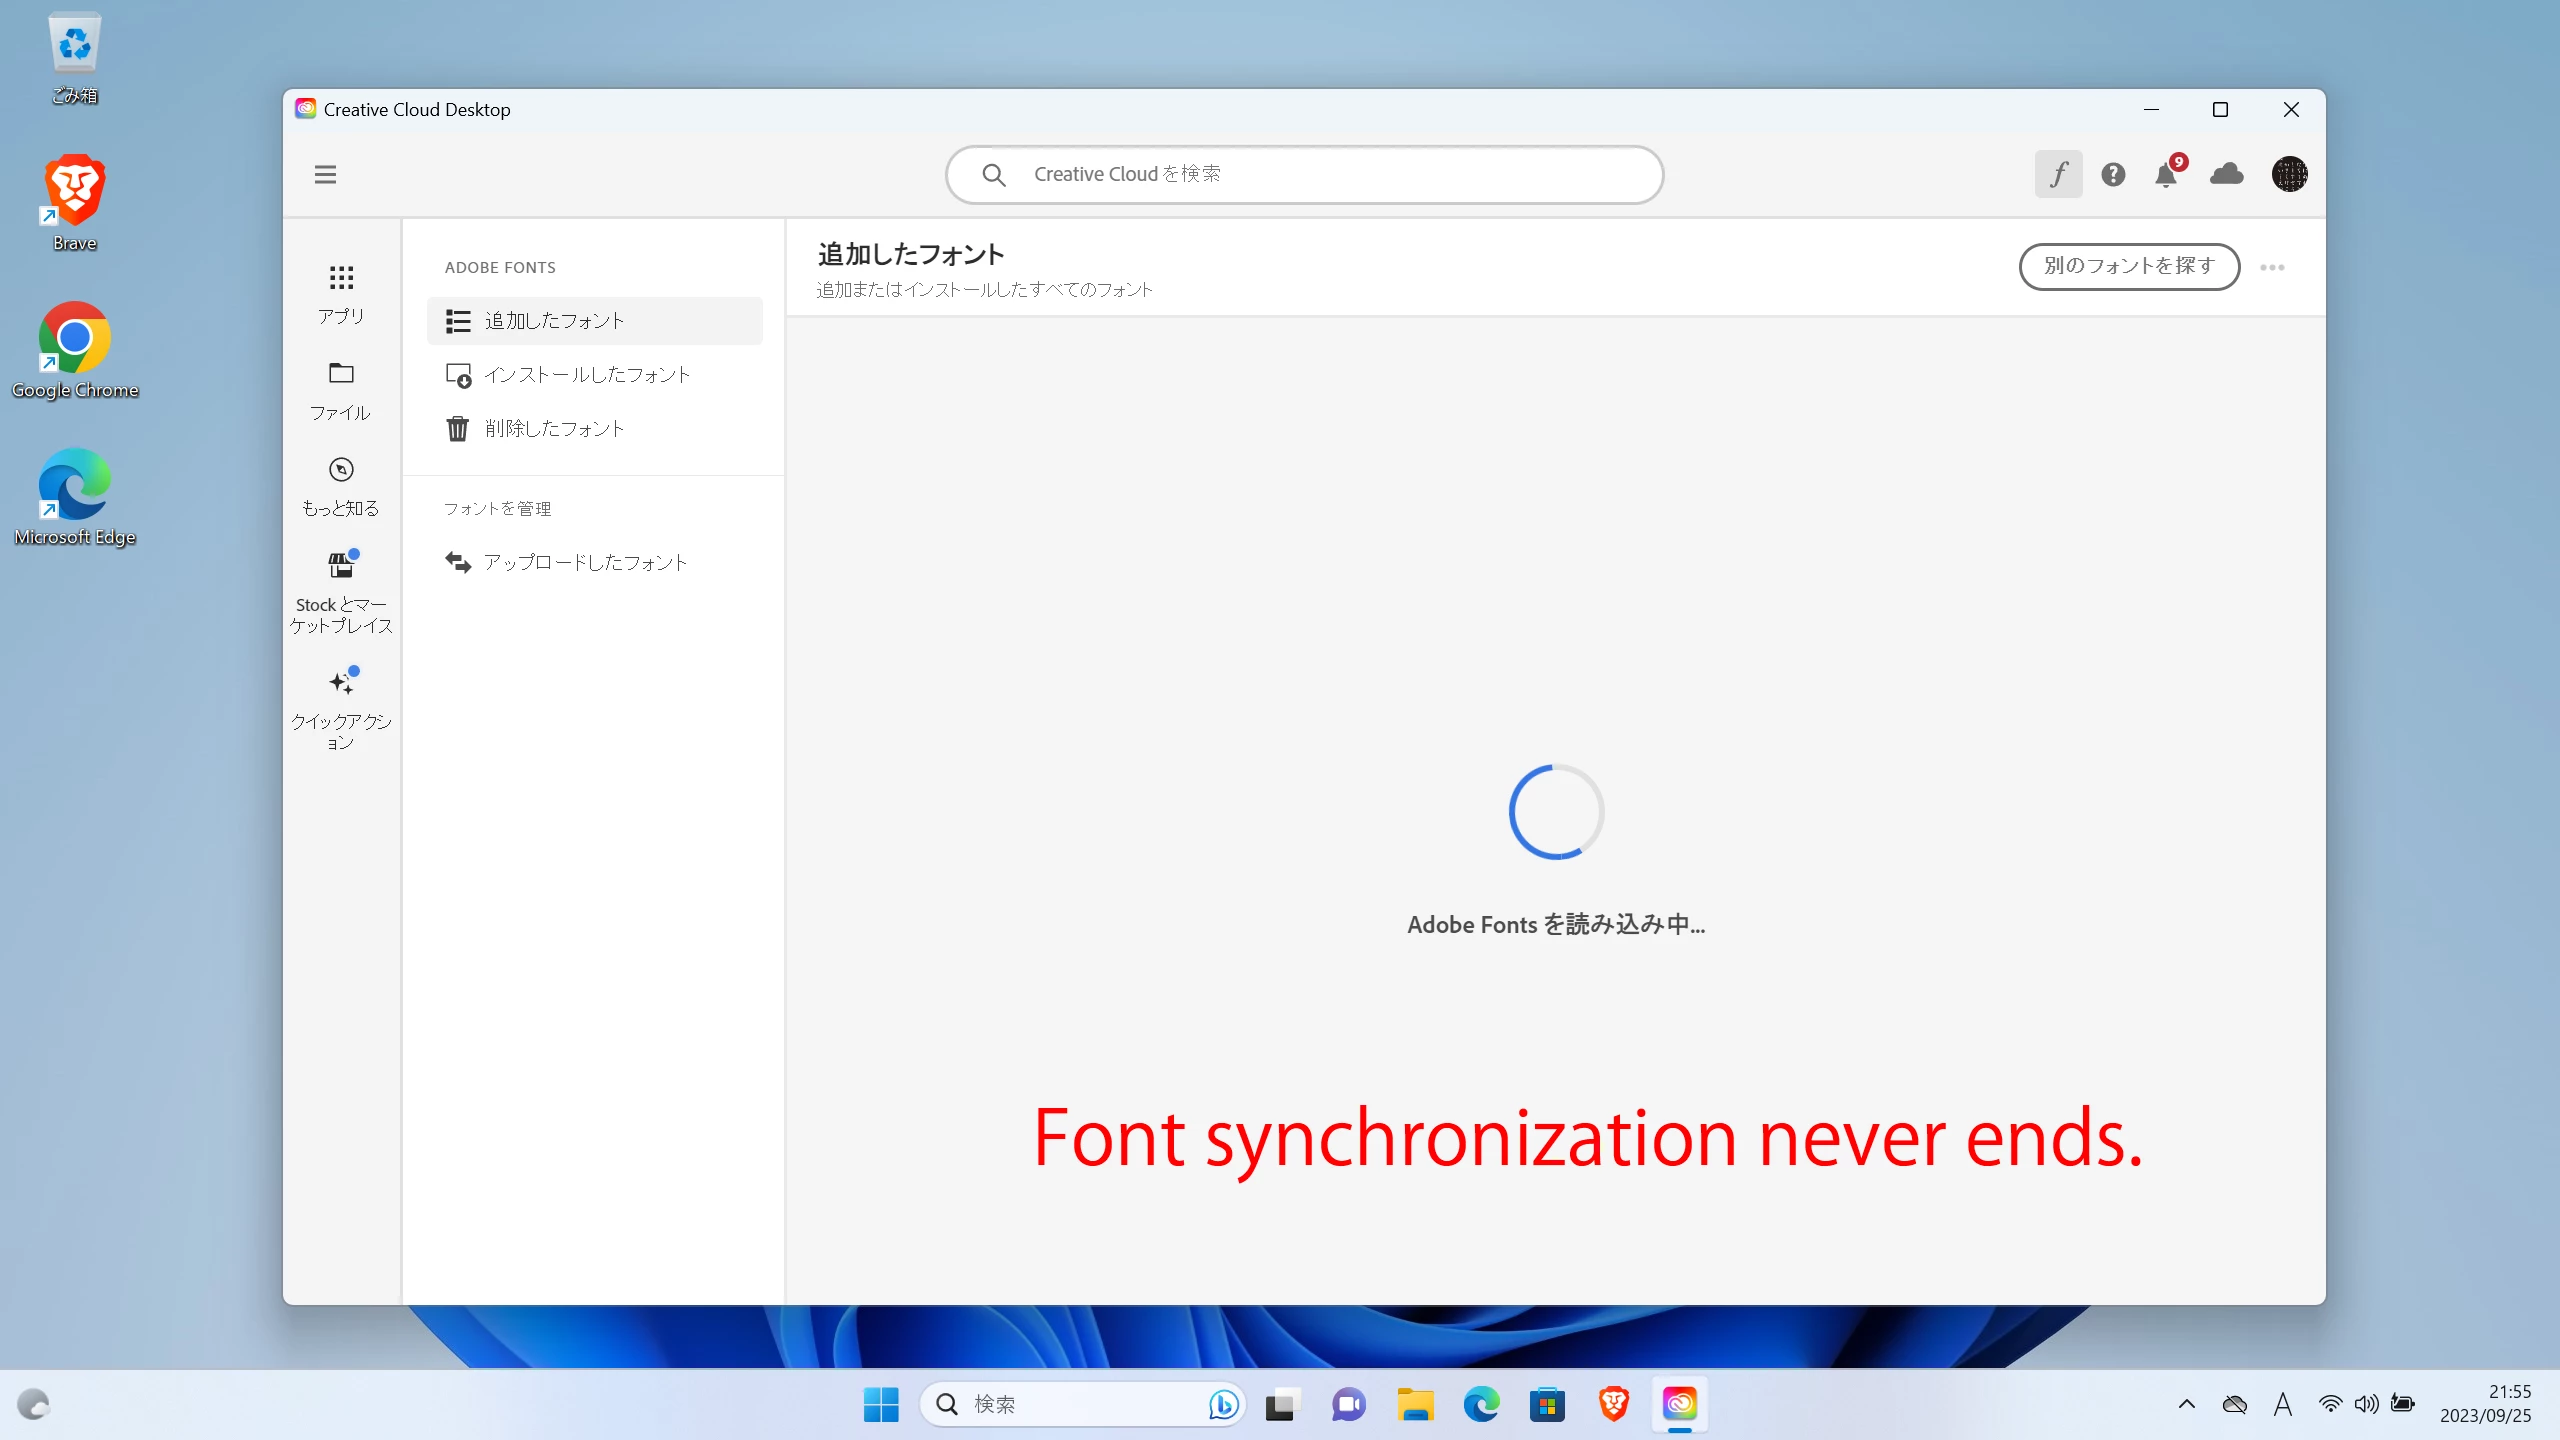
Task: Open ファイル (Files) in sidebar
Action: coord(341,391)
